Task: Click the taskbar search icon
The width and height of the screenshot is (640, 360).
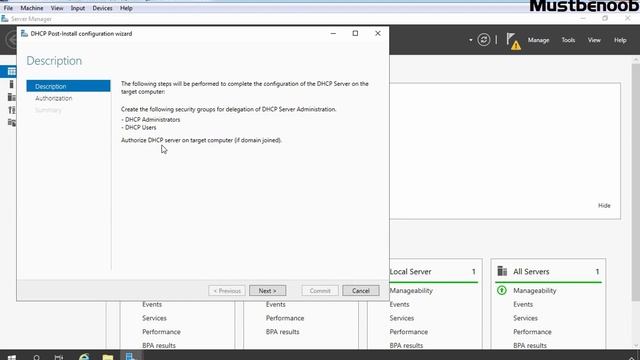Action: pyautogui.click(x=36, y=357)
